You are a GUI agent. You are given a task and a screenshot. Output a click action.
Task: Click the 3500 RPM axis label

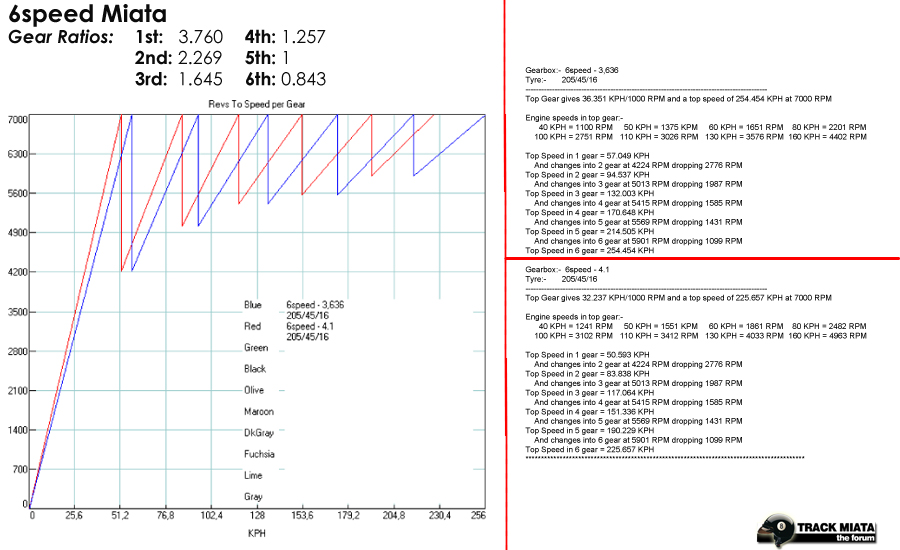[x=17, y=312]
